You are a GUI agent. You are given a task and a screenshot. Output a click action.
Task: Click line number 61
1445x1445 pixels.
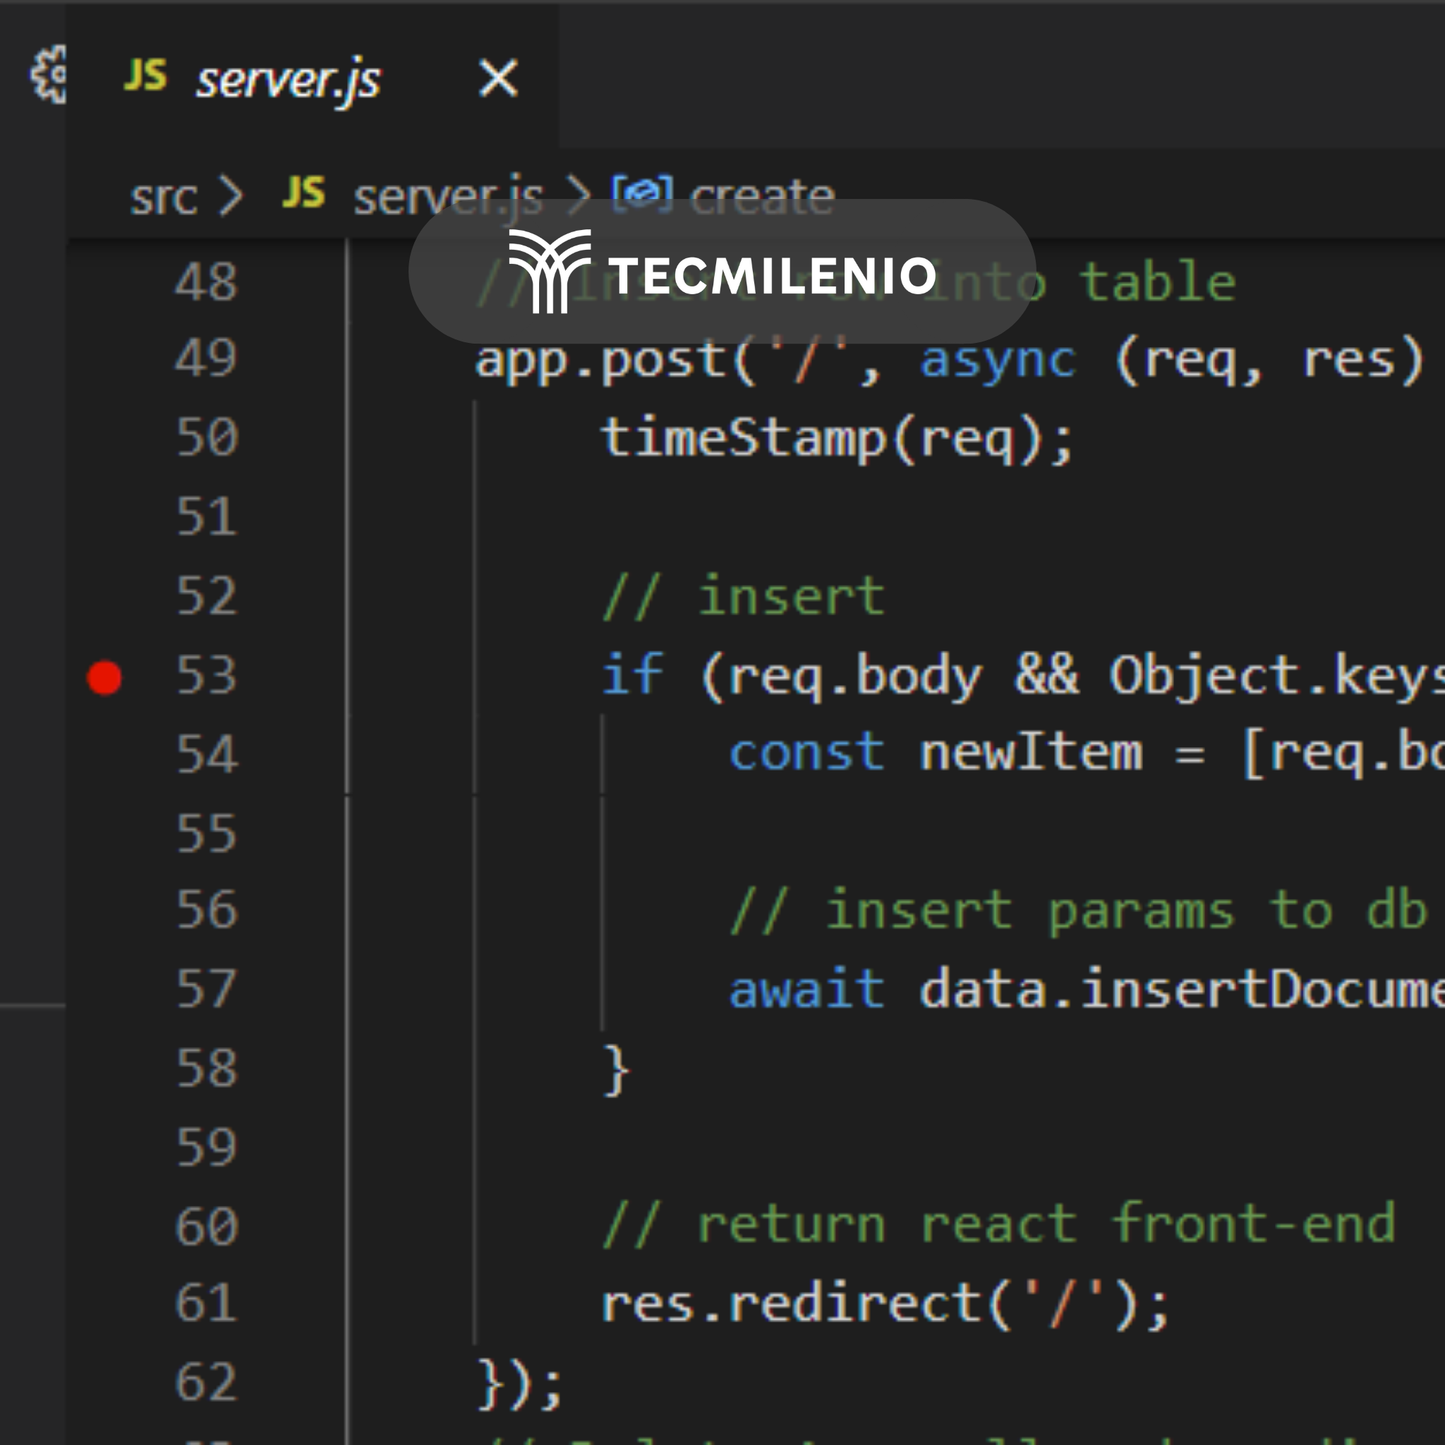207,1304
